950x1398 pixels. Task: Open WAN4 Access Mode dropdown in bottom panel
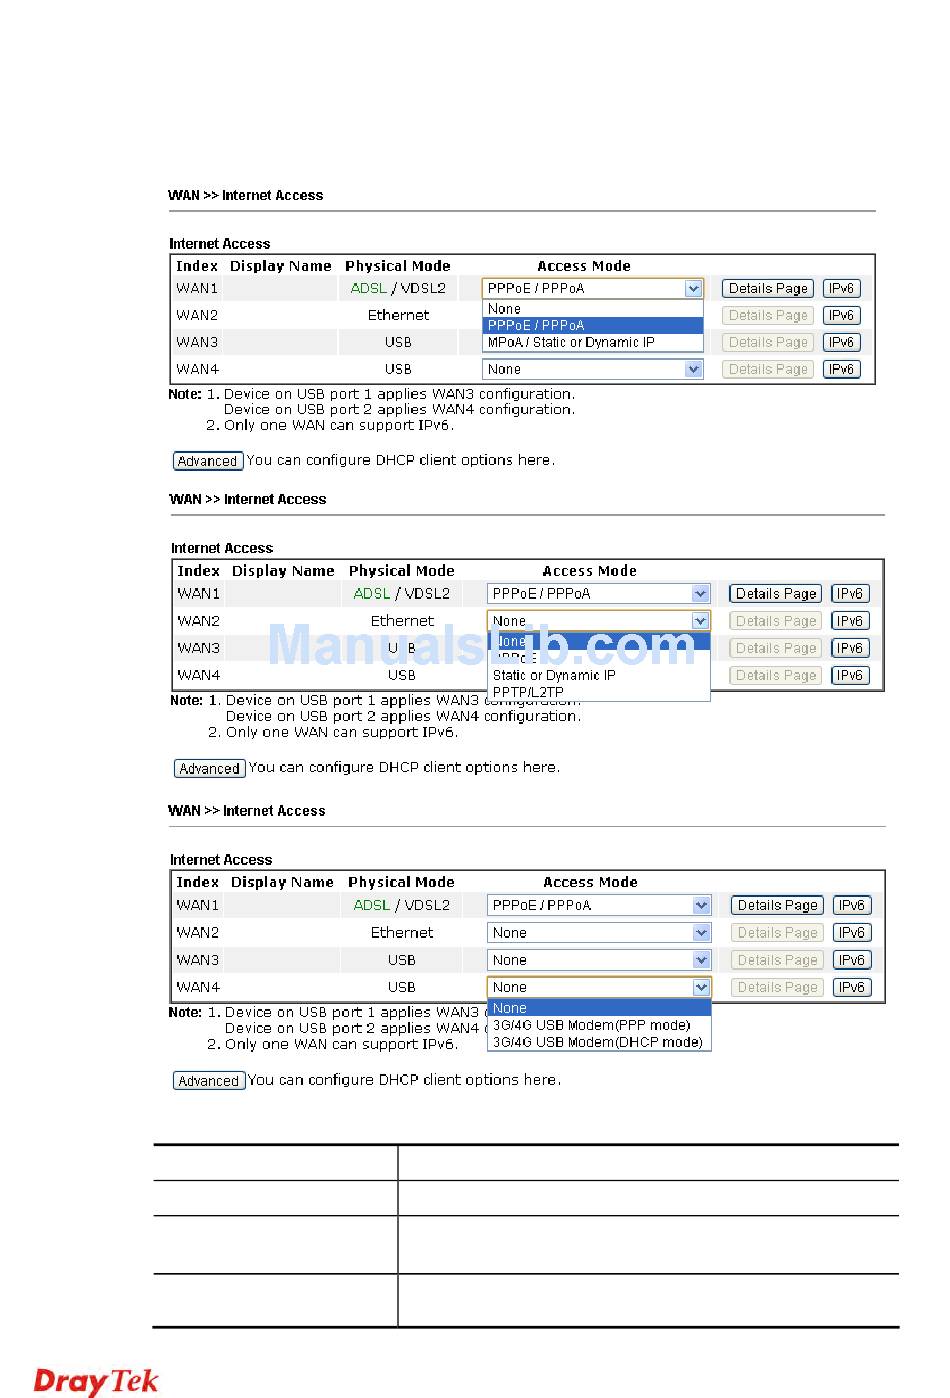600,987
